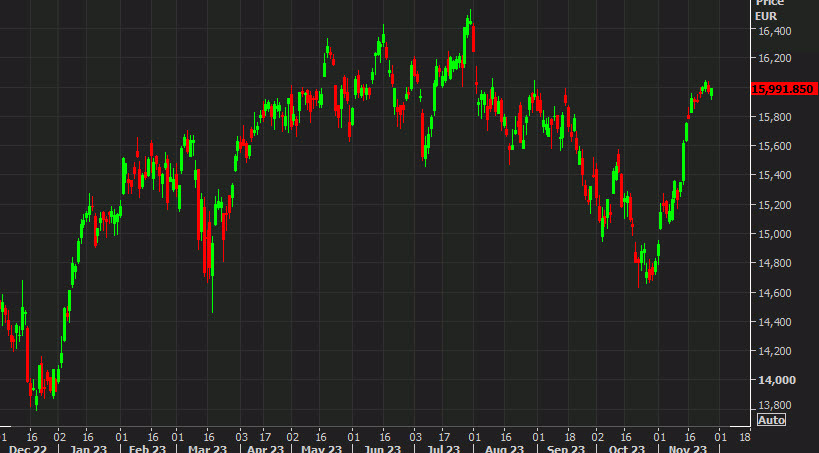Select the Dec 22 month label
Viewport: 819px width, 453px height.
[28, 448]
